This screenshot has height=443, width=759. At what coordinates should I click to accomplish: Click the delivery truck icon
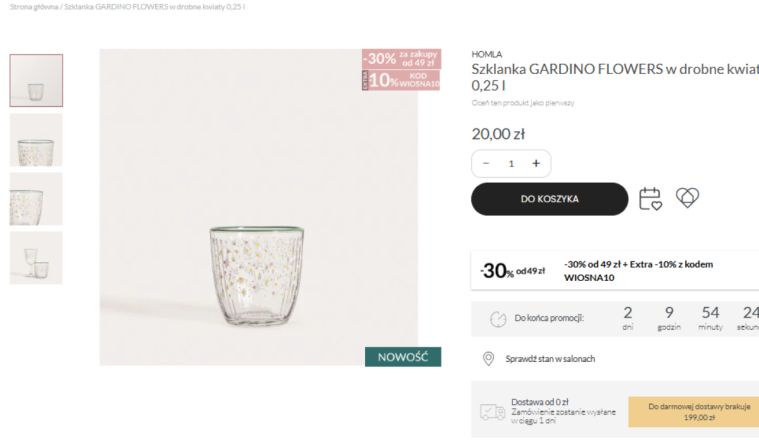[492, 411]
